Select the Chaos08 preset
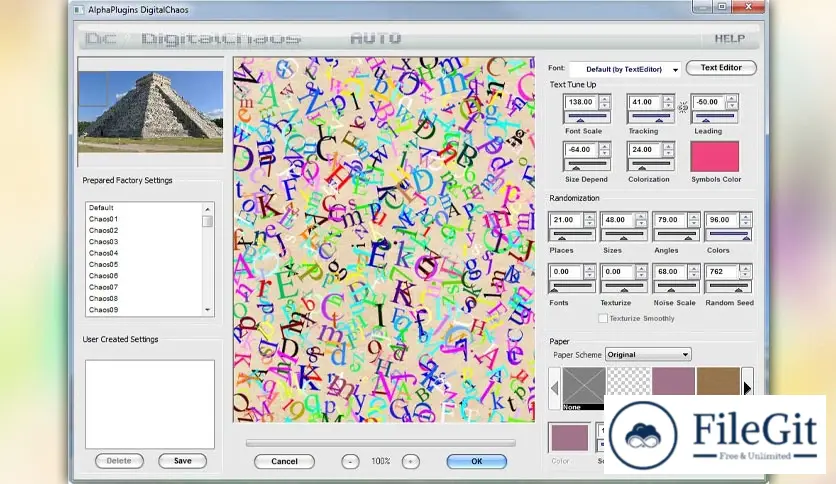 pyautogui.click(x=144, y=299)
